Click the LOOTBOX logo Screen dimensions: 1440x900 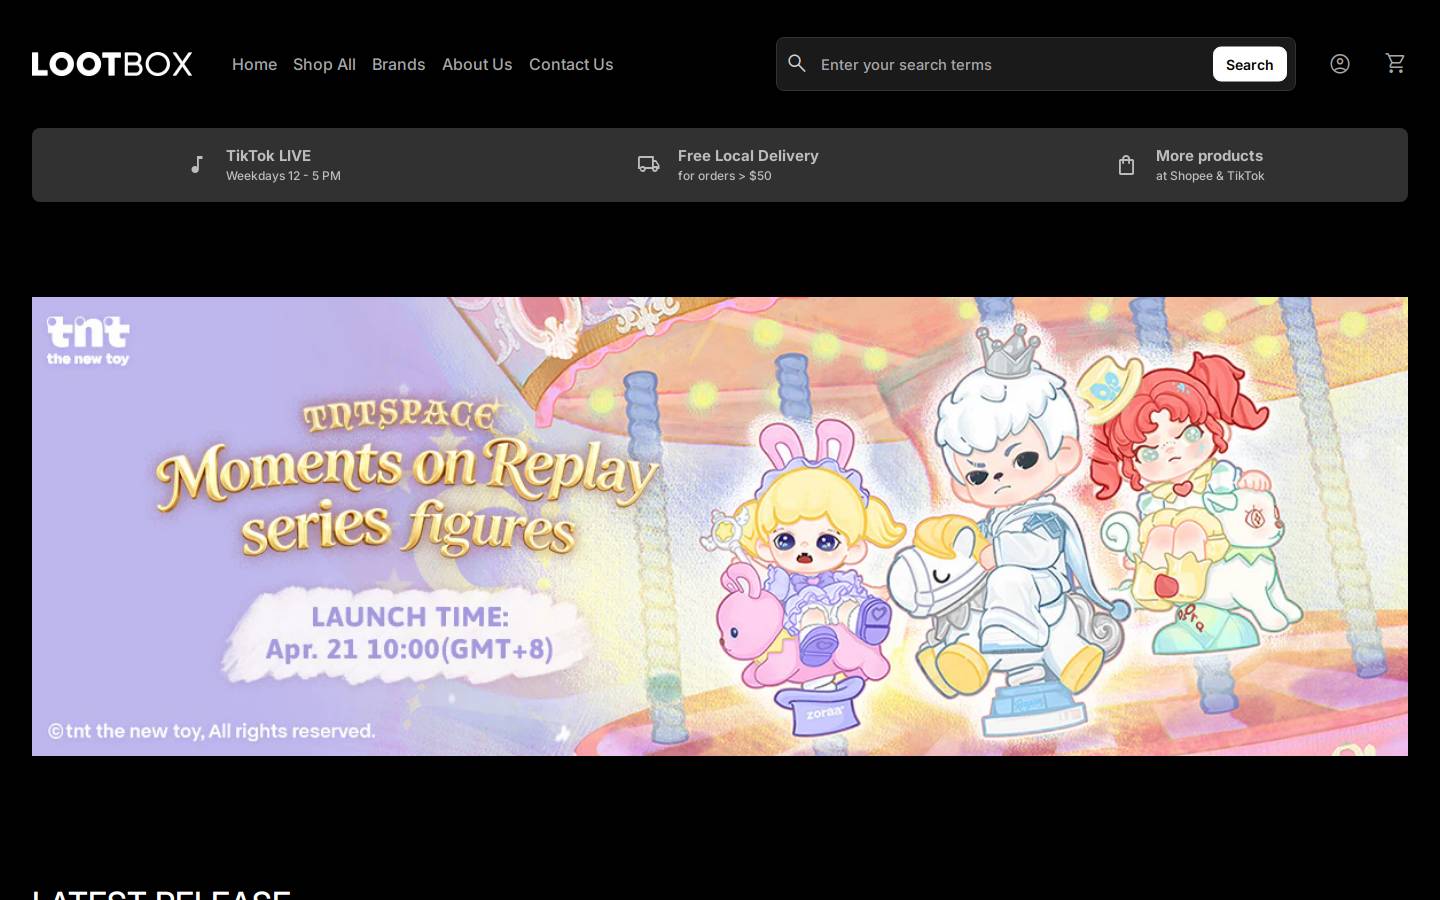tap(112, 64)
